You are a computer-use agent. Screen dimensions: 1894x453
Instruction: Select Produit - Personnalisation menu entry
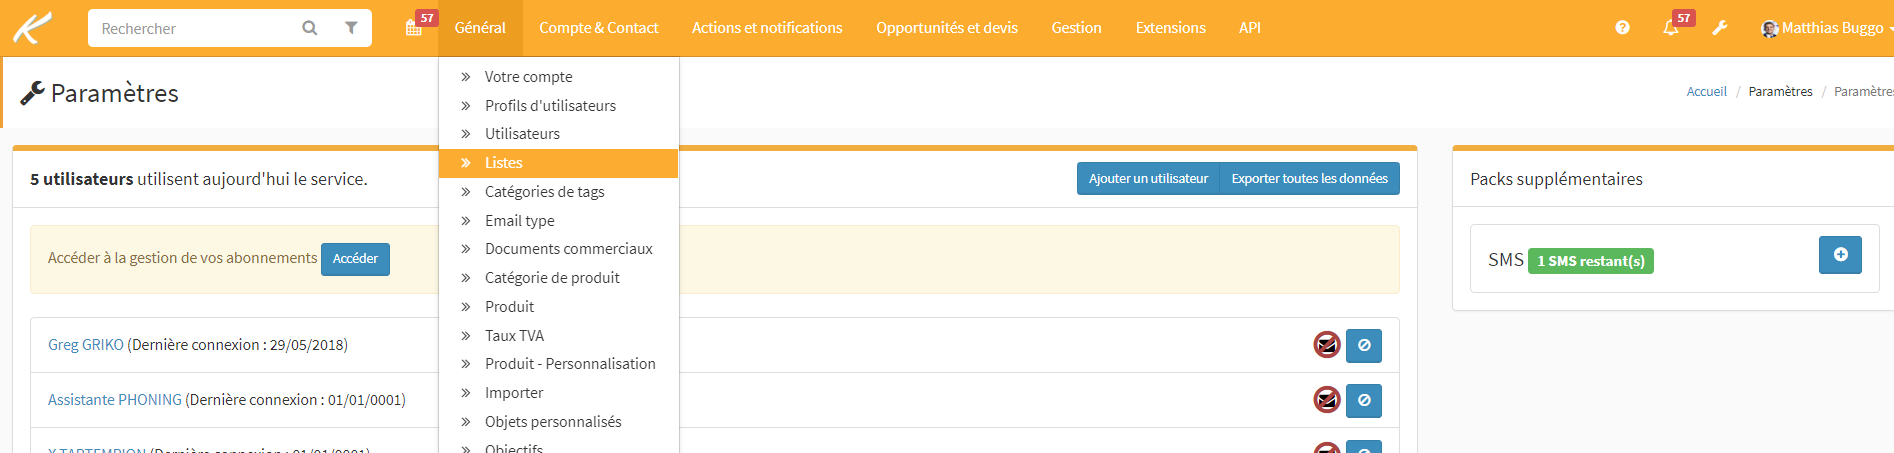point(558,364)
